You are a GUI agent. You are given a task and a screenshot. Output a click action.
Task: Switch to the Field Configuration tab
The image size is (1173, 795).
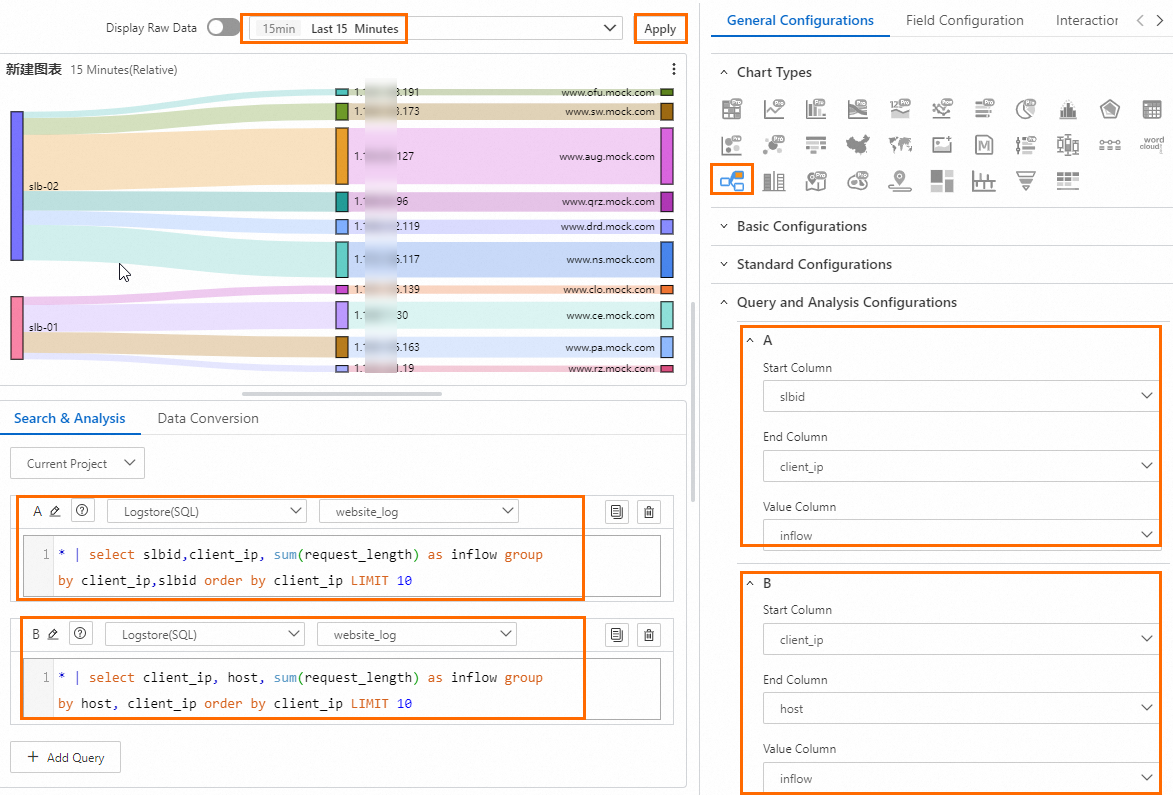click(964, 21)
